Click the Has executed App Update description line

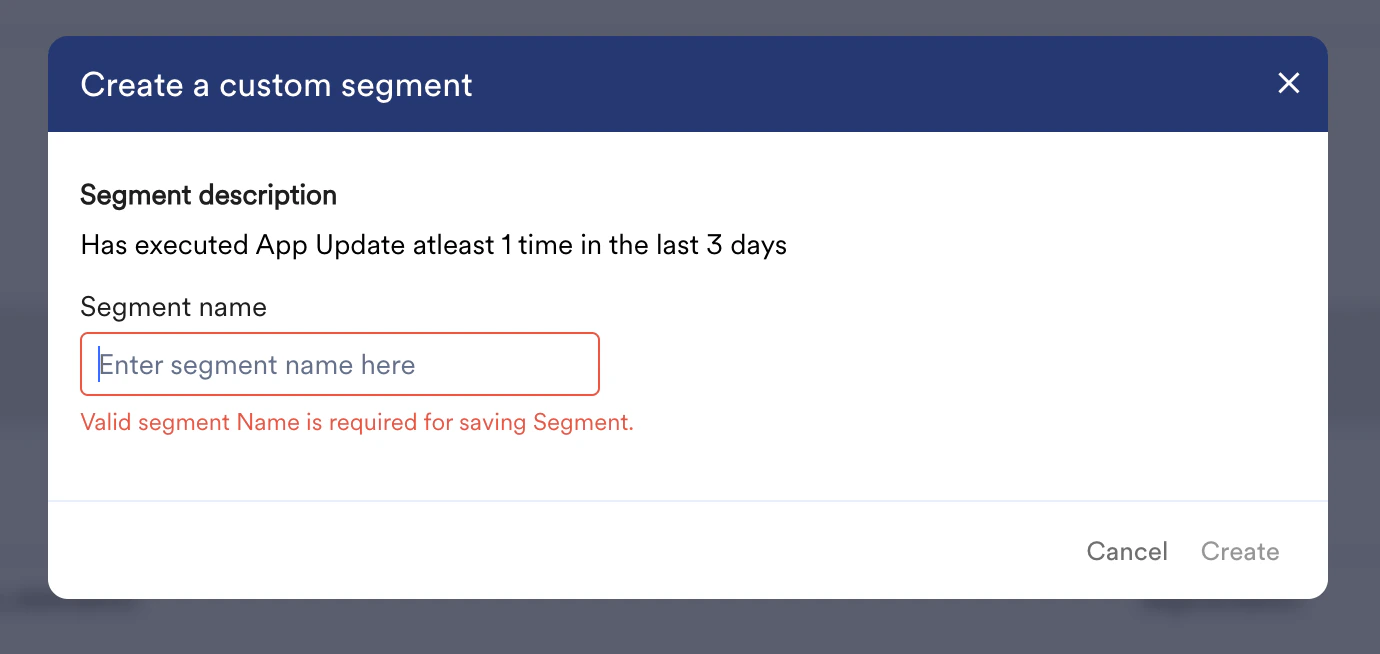(433, 245)
